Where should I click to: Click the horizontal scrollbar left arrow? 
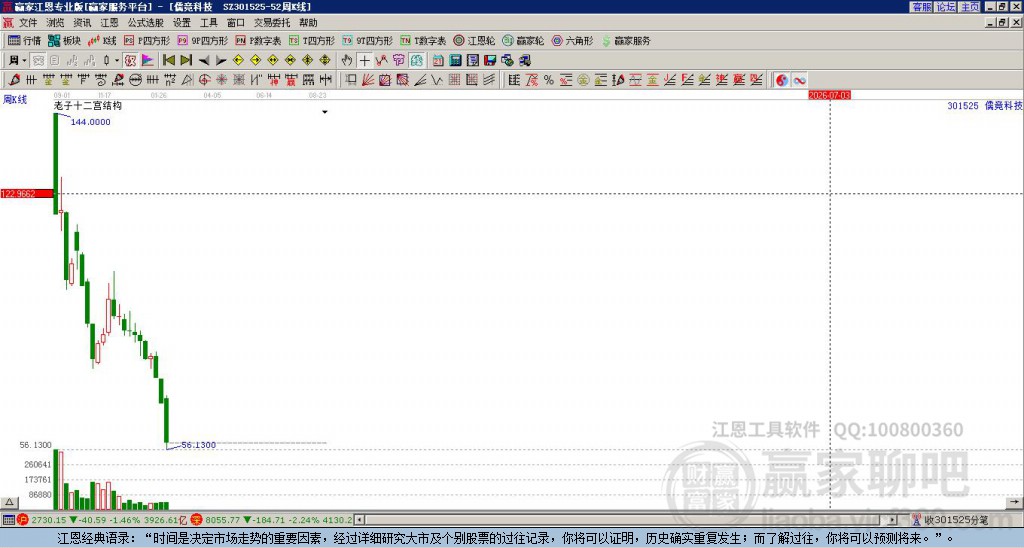point(359,520)
